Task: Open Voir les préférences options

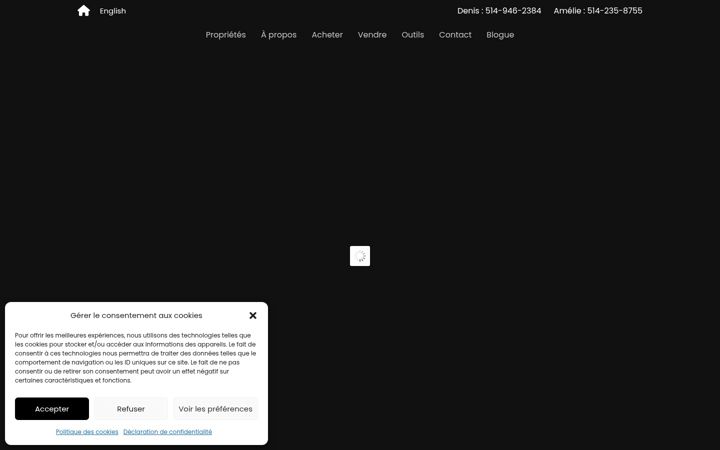Action: click(x=215, y=409)
